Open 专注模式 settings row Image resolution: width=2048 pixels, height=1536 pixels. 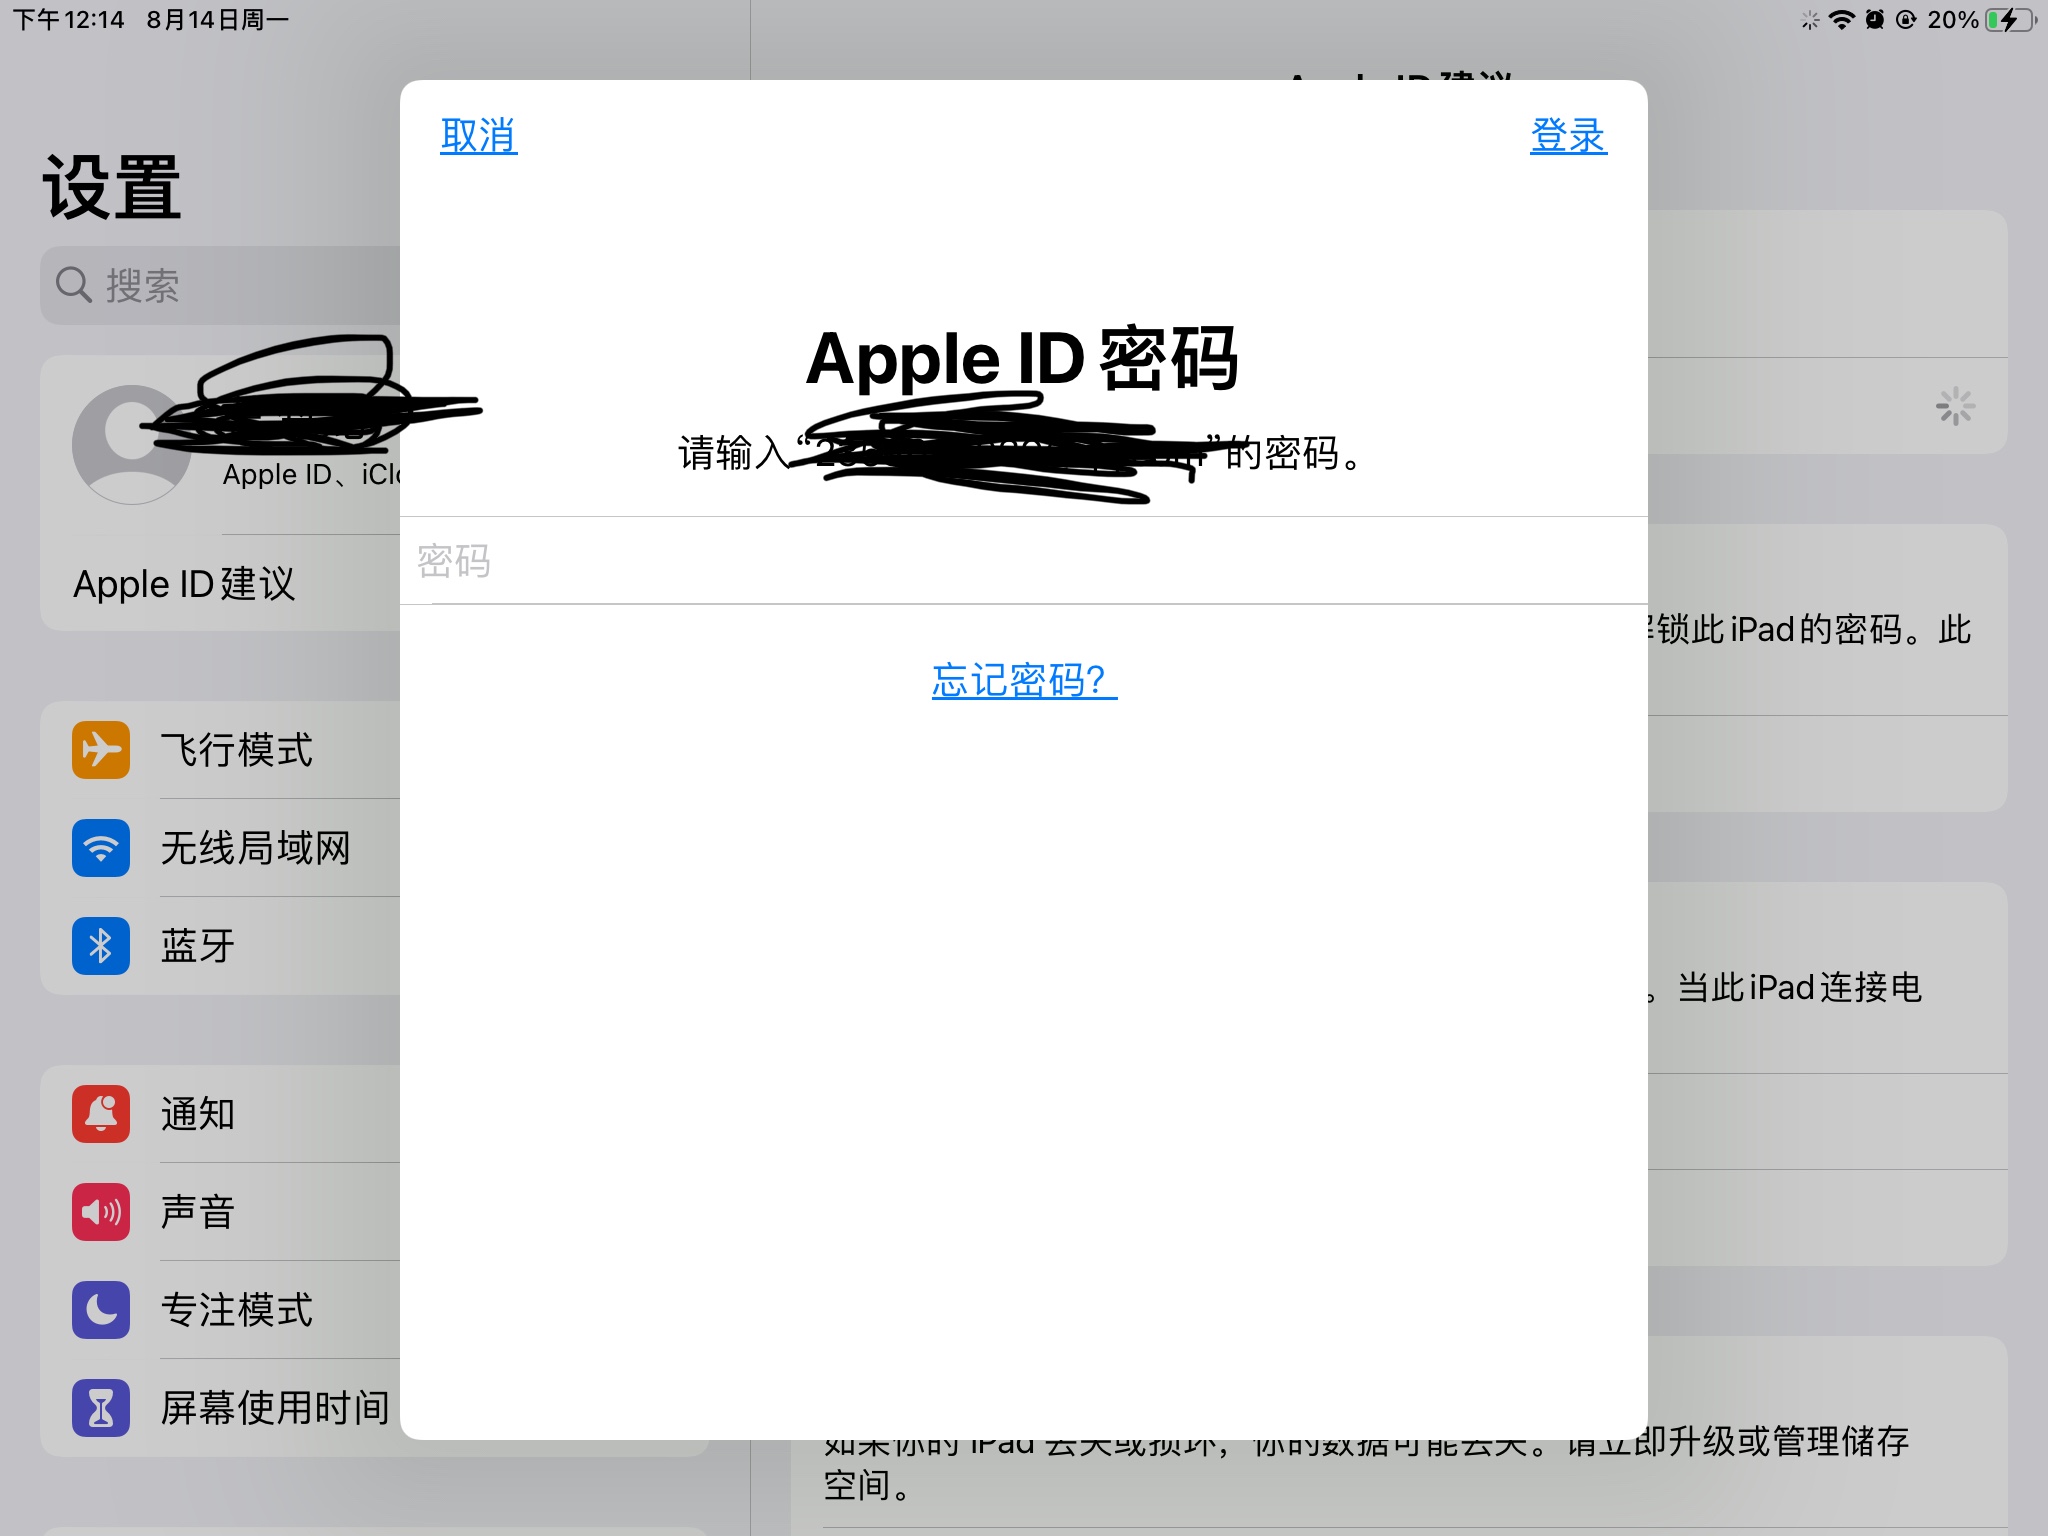click(237, 1310)
